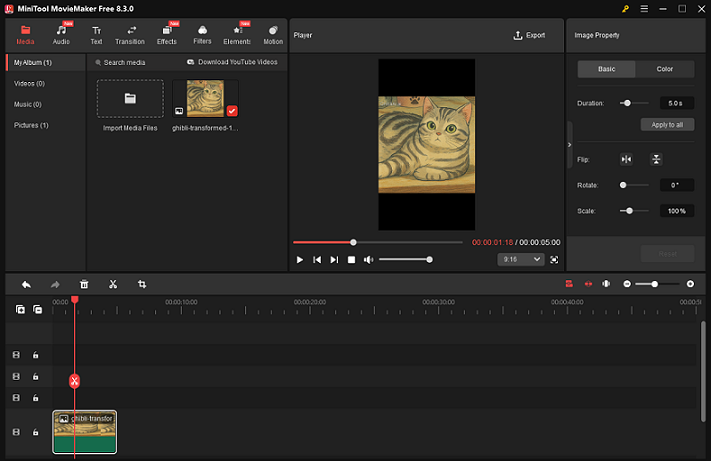
Task: Go to previous frame
Action: 317,260
